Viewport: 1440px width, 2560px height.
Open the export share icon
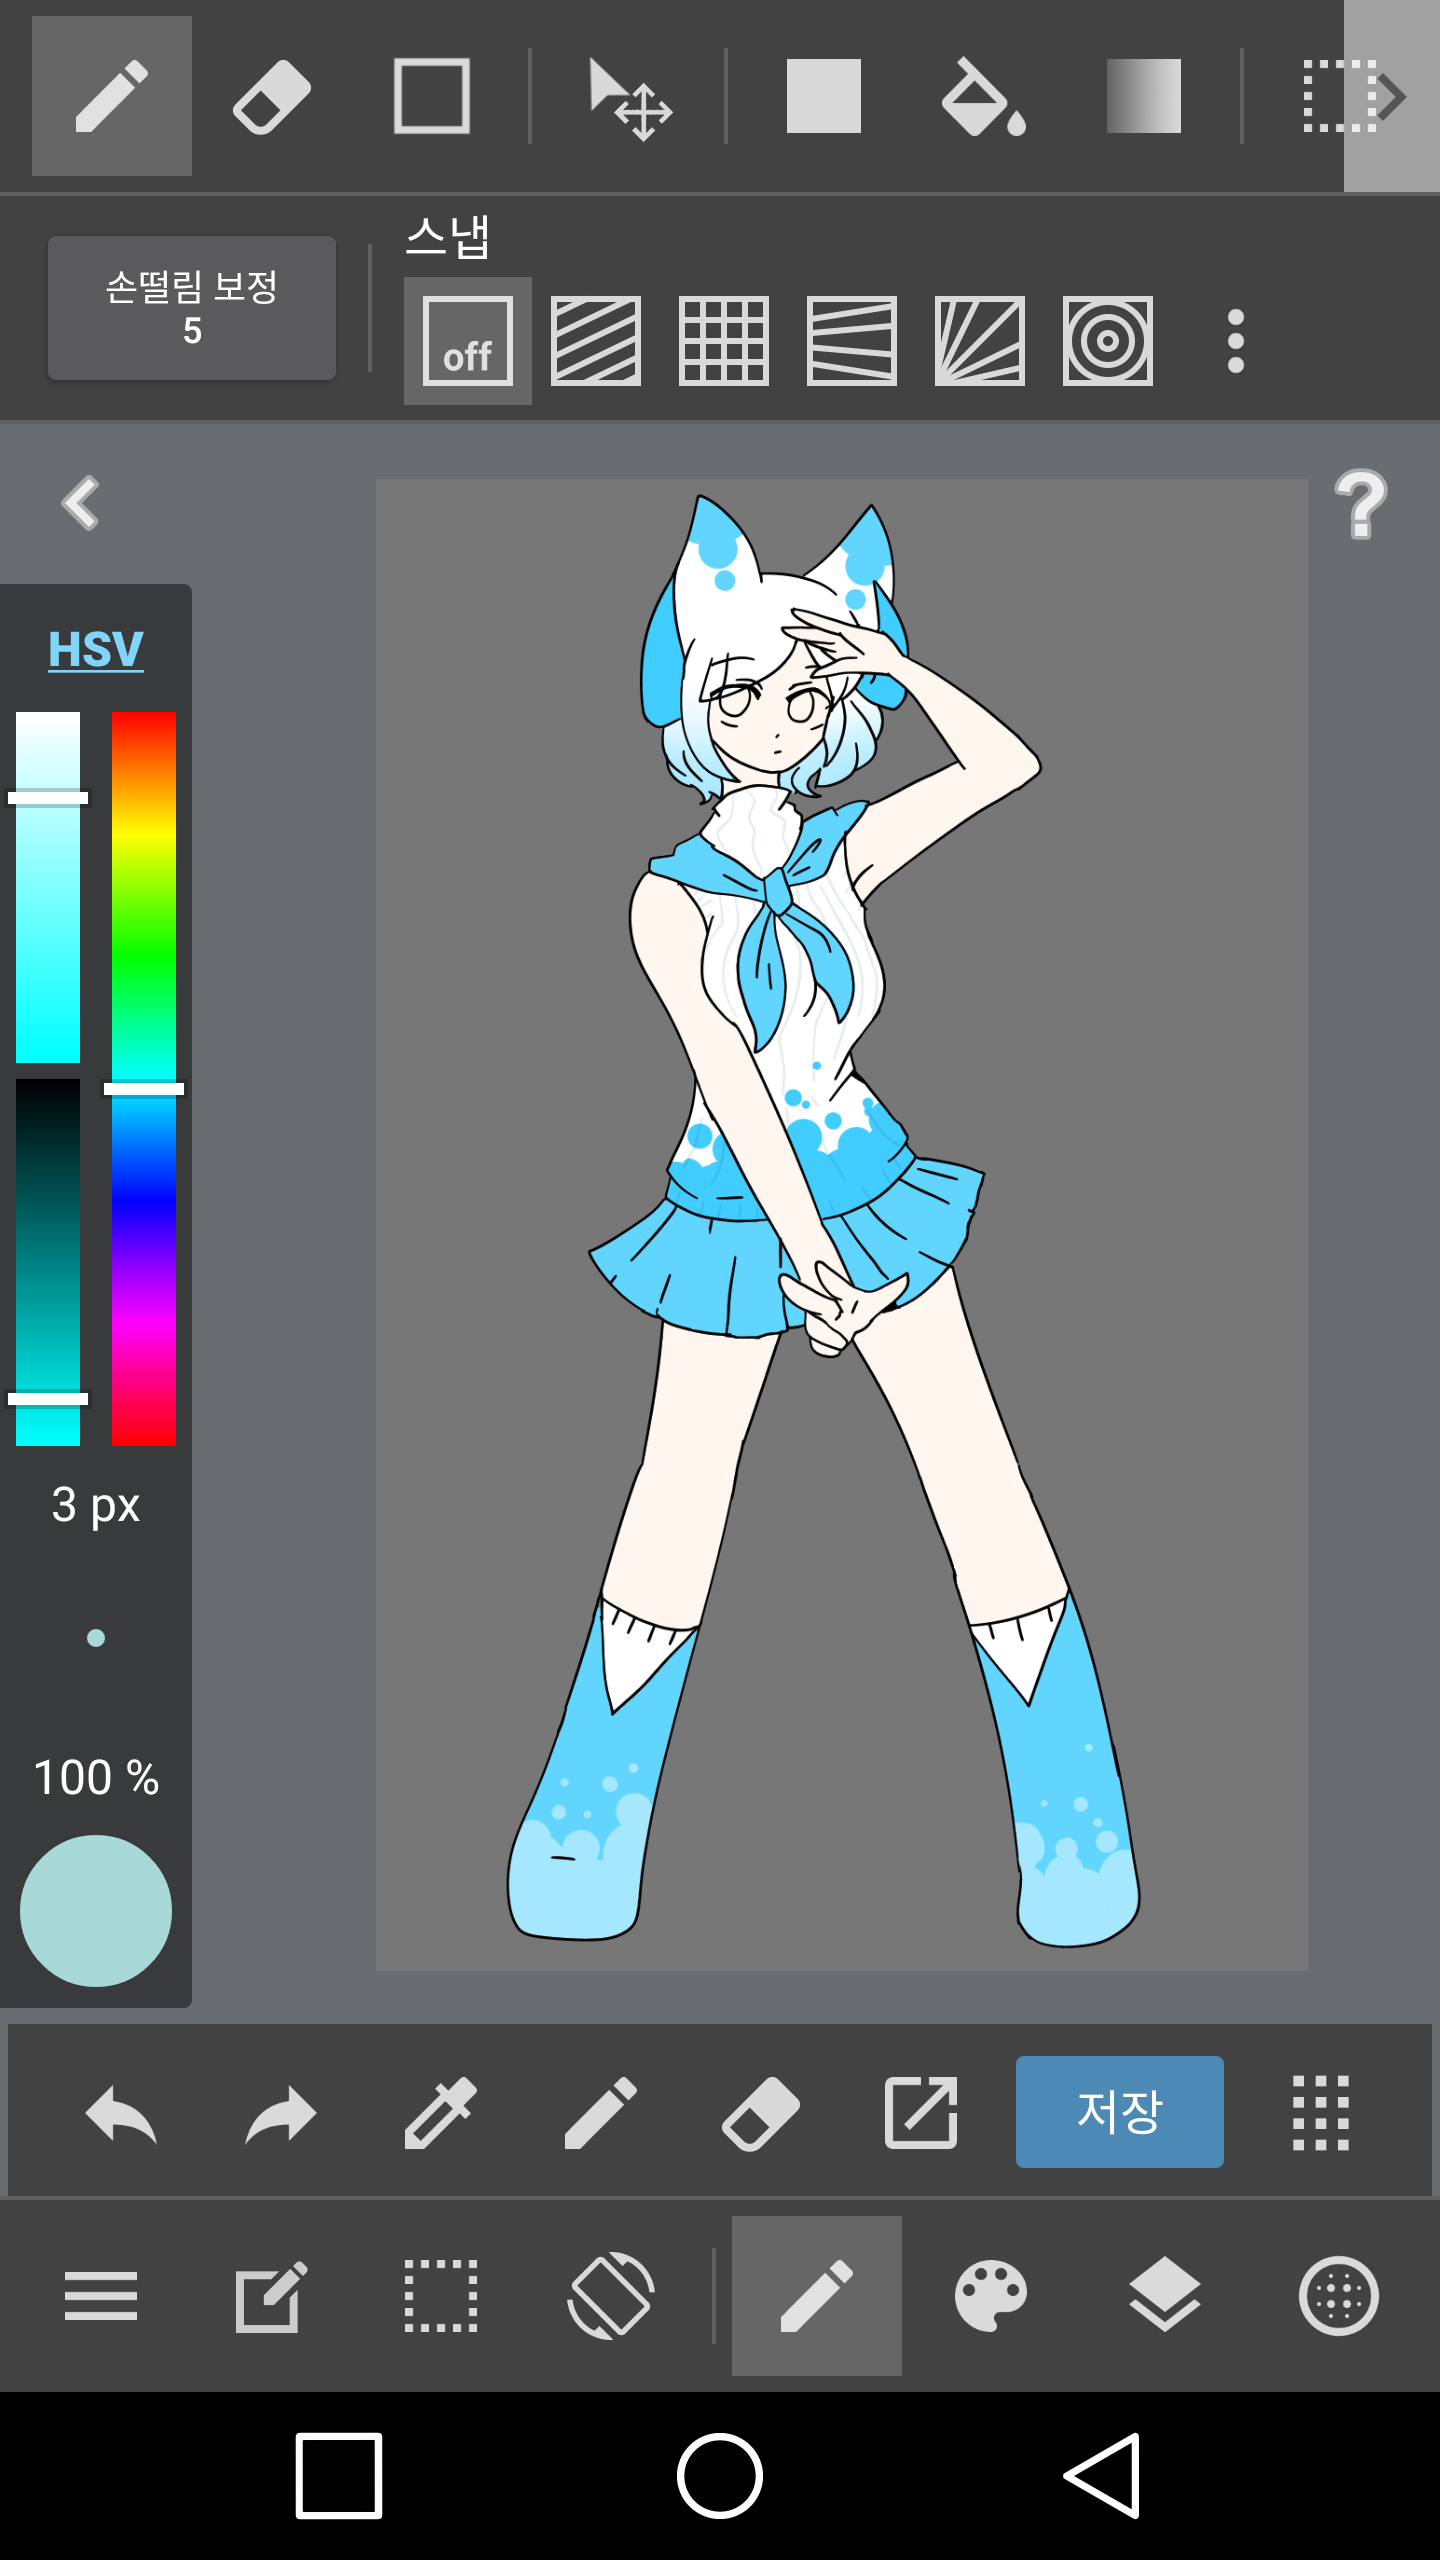(x=921, y=2112)
